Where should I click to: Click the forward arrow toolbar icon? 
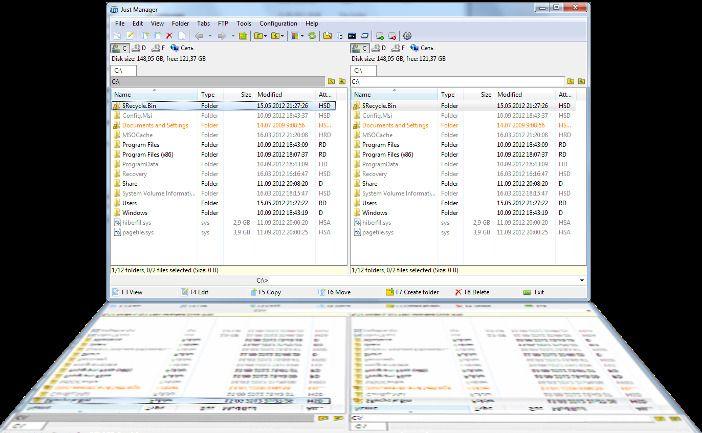(221, 36)
